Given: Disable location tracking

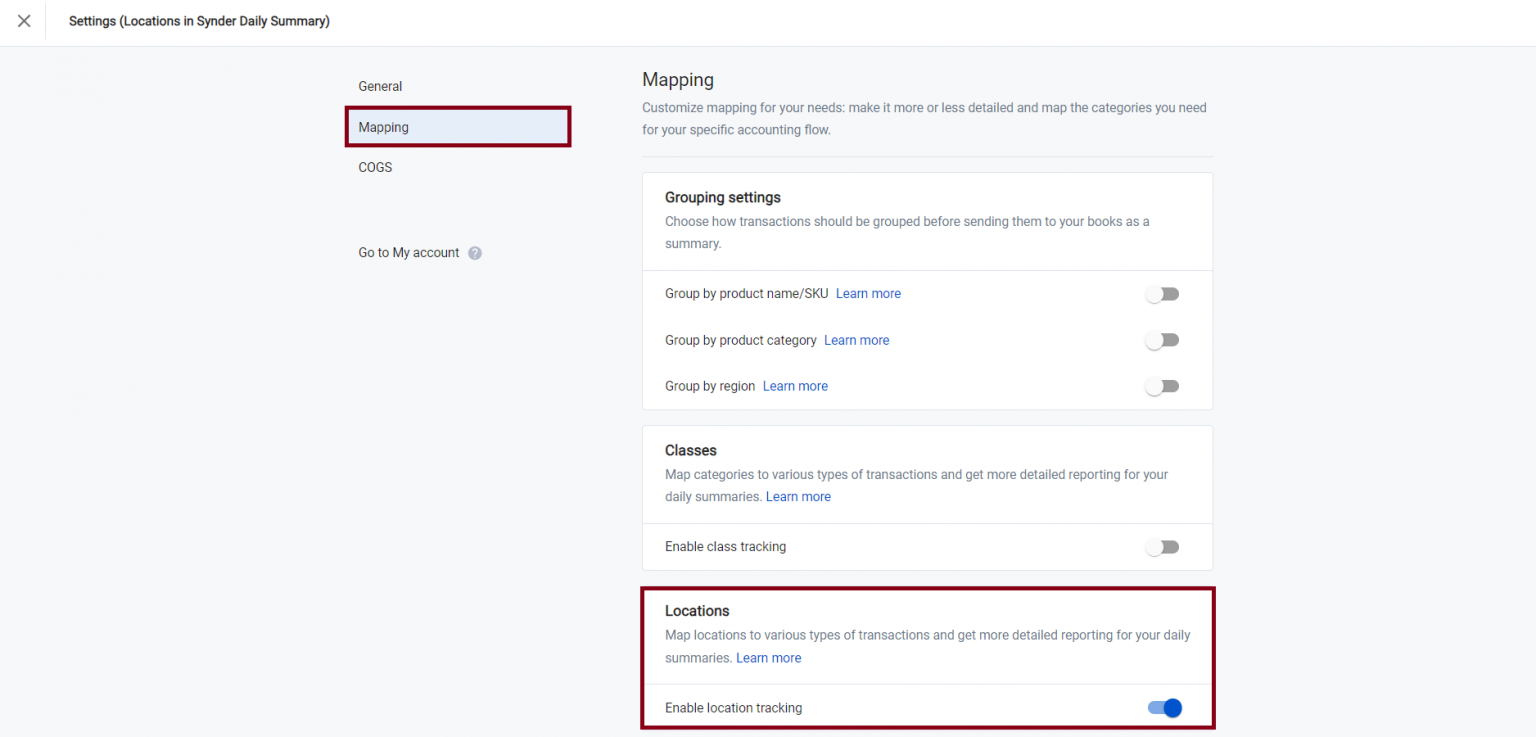Looking at the screenshot, I should tap(1164, 707).
